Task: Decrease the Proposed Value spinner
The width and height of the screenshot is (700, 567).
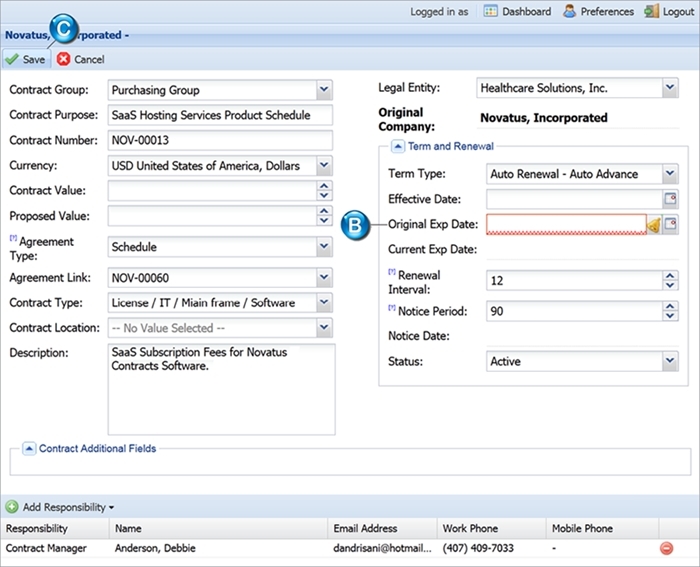Action: tap(324, 221)
